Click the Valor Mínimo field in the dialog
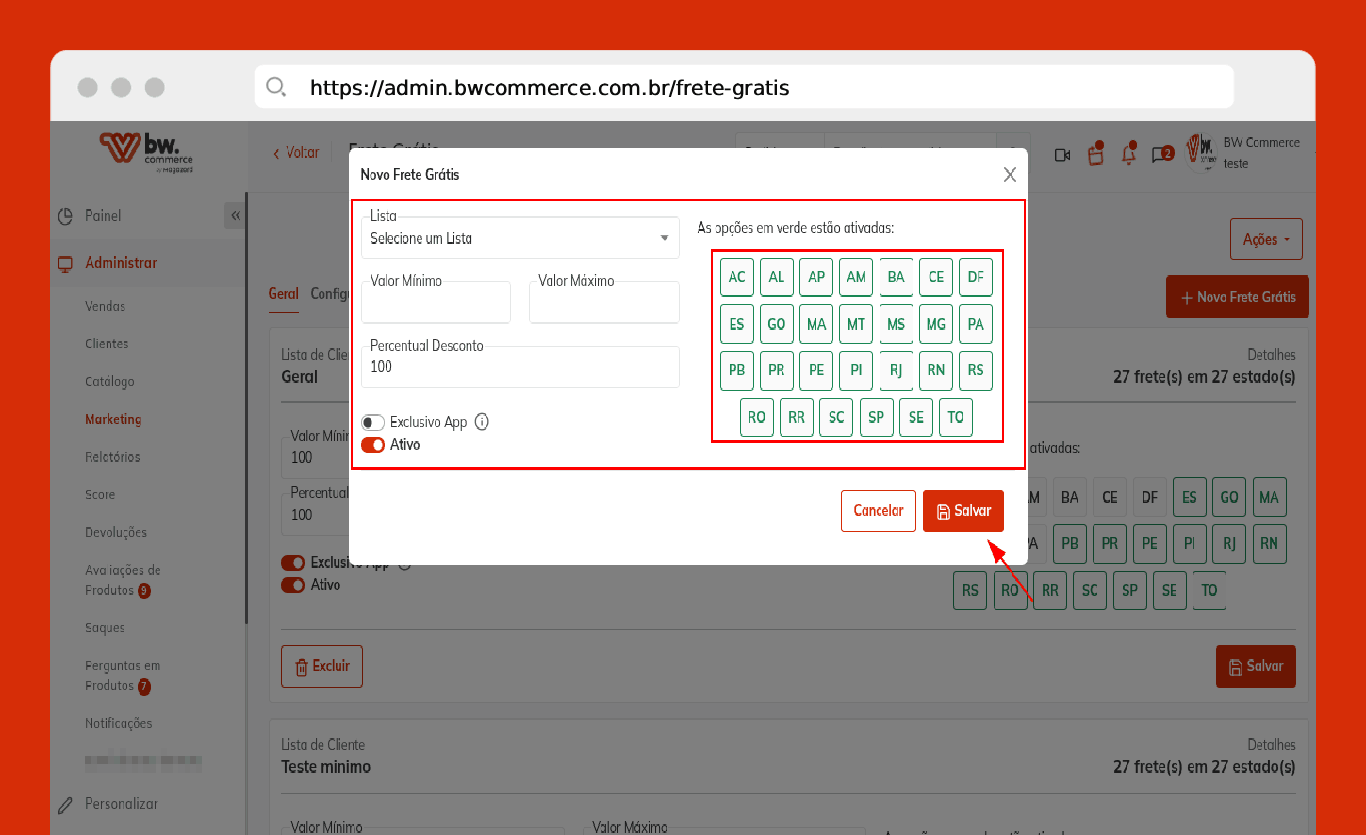Screen dimensions: 1366x835 point(436,302)
